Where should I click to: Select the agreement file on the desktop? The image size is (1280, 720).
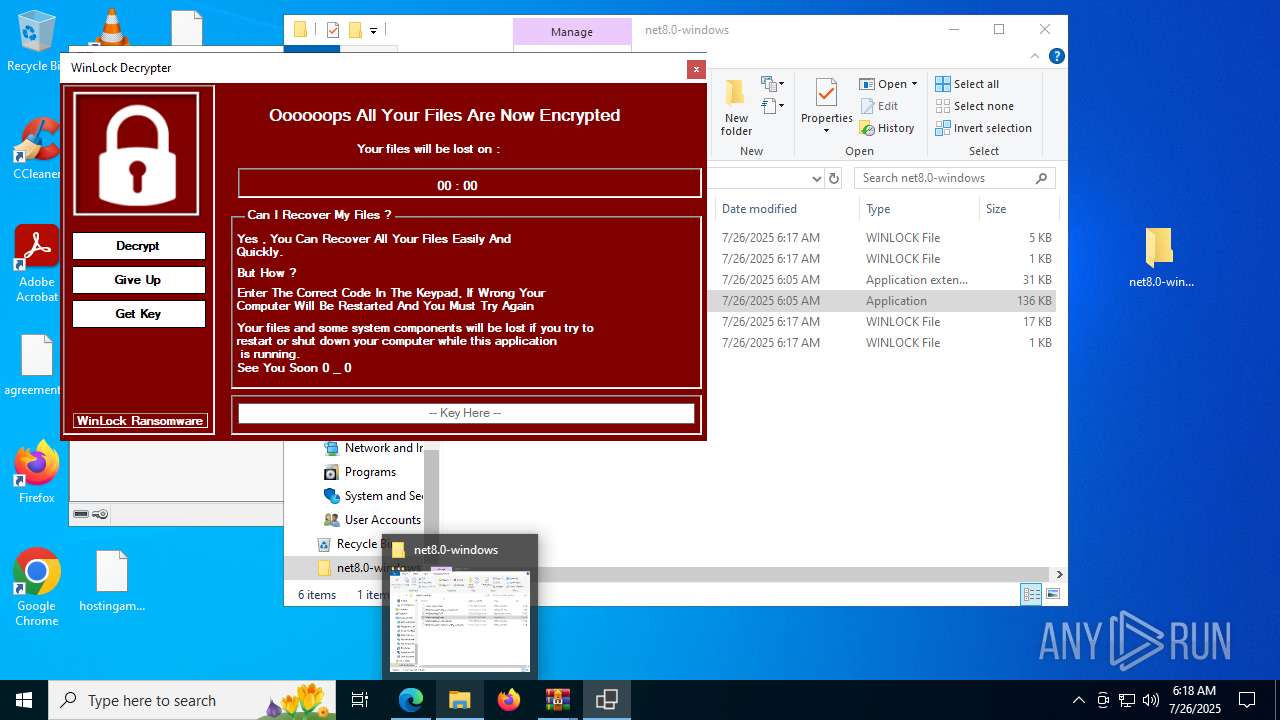(x=34, y=365)
